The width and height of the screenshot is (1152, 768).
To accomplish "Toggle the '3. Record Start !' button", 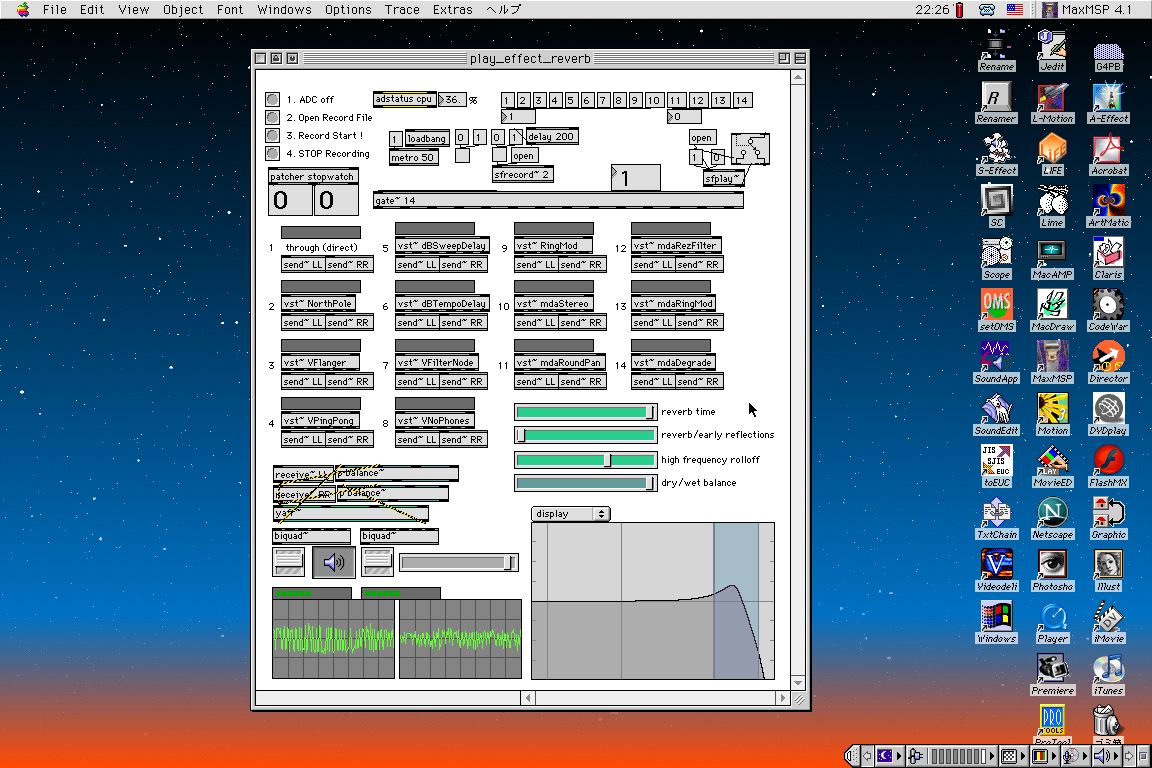I will [x=272, y=135].
